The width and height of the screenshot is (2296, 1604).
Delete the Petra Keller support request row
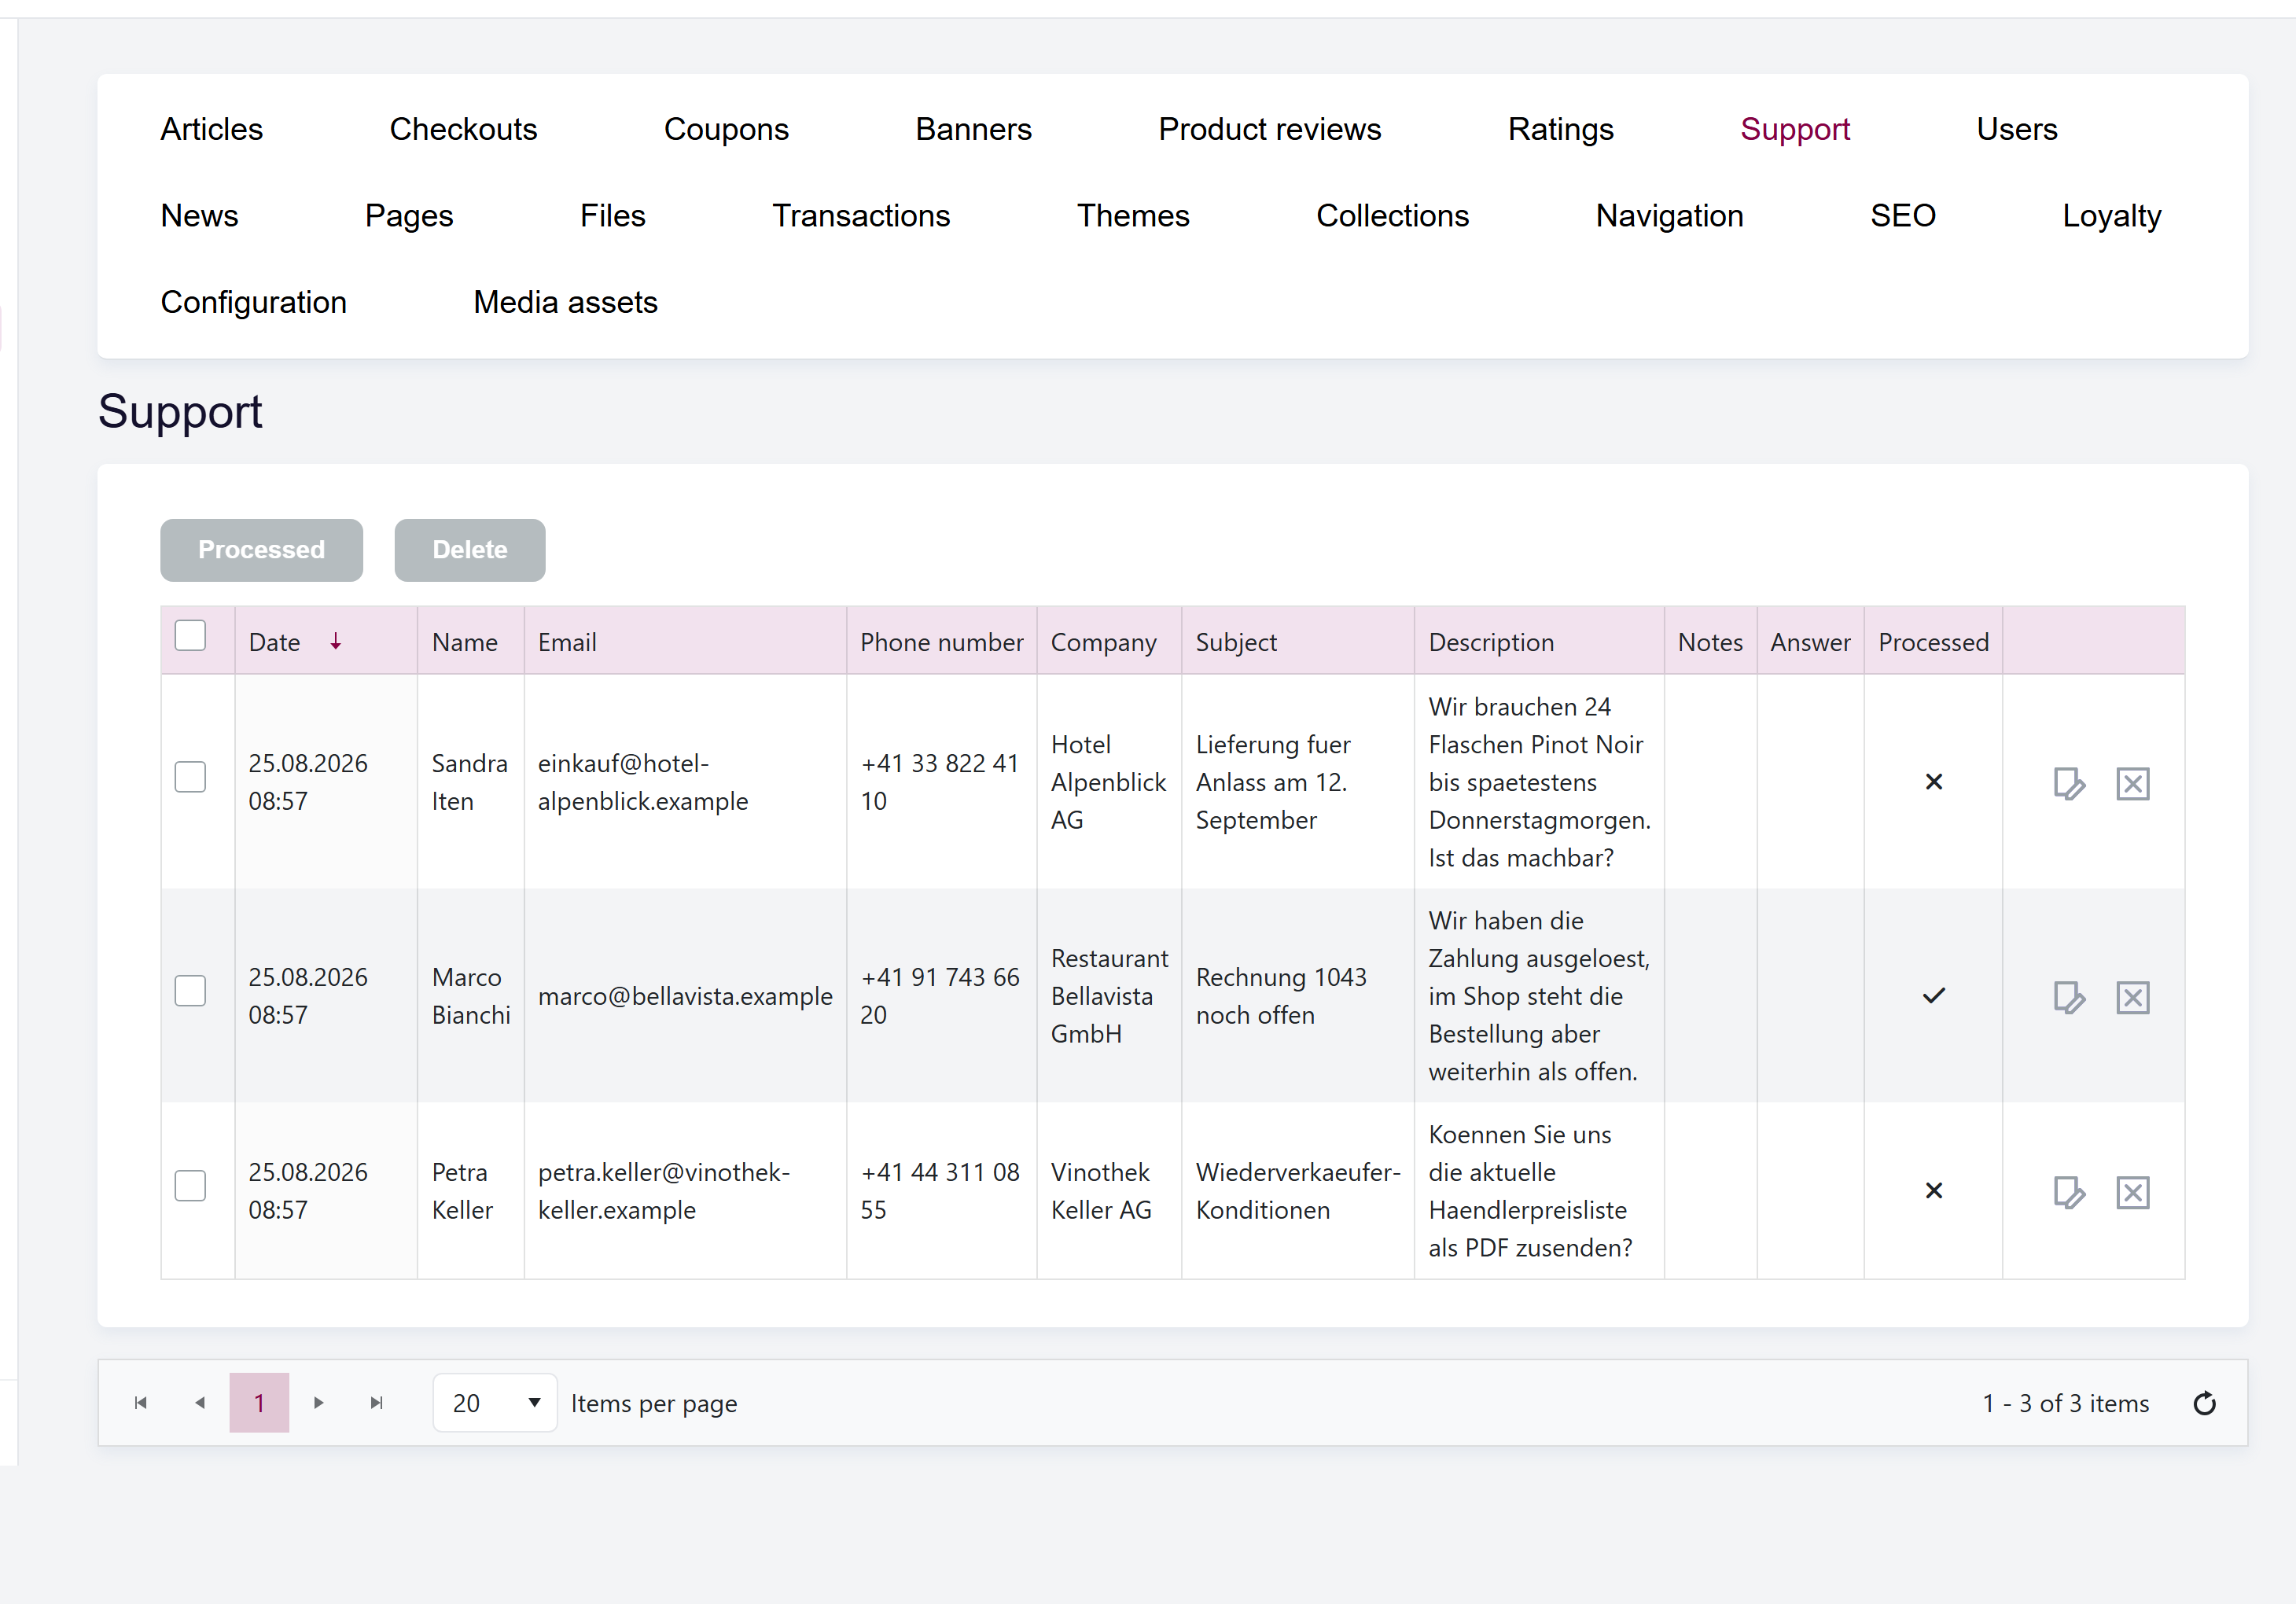pyautogui.click(x=2132, y=1192)
